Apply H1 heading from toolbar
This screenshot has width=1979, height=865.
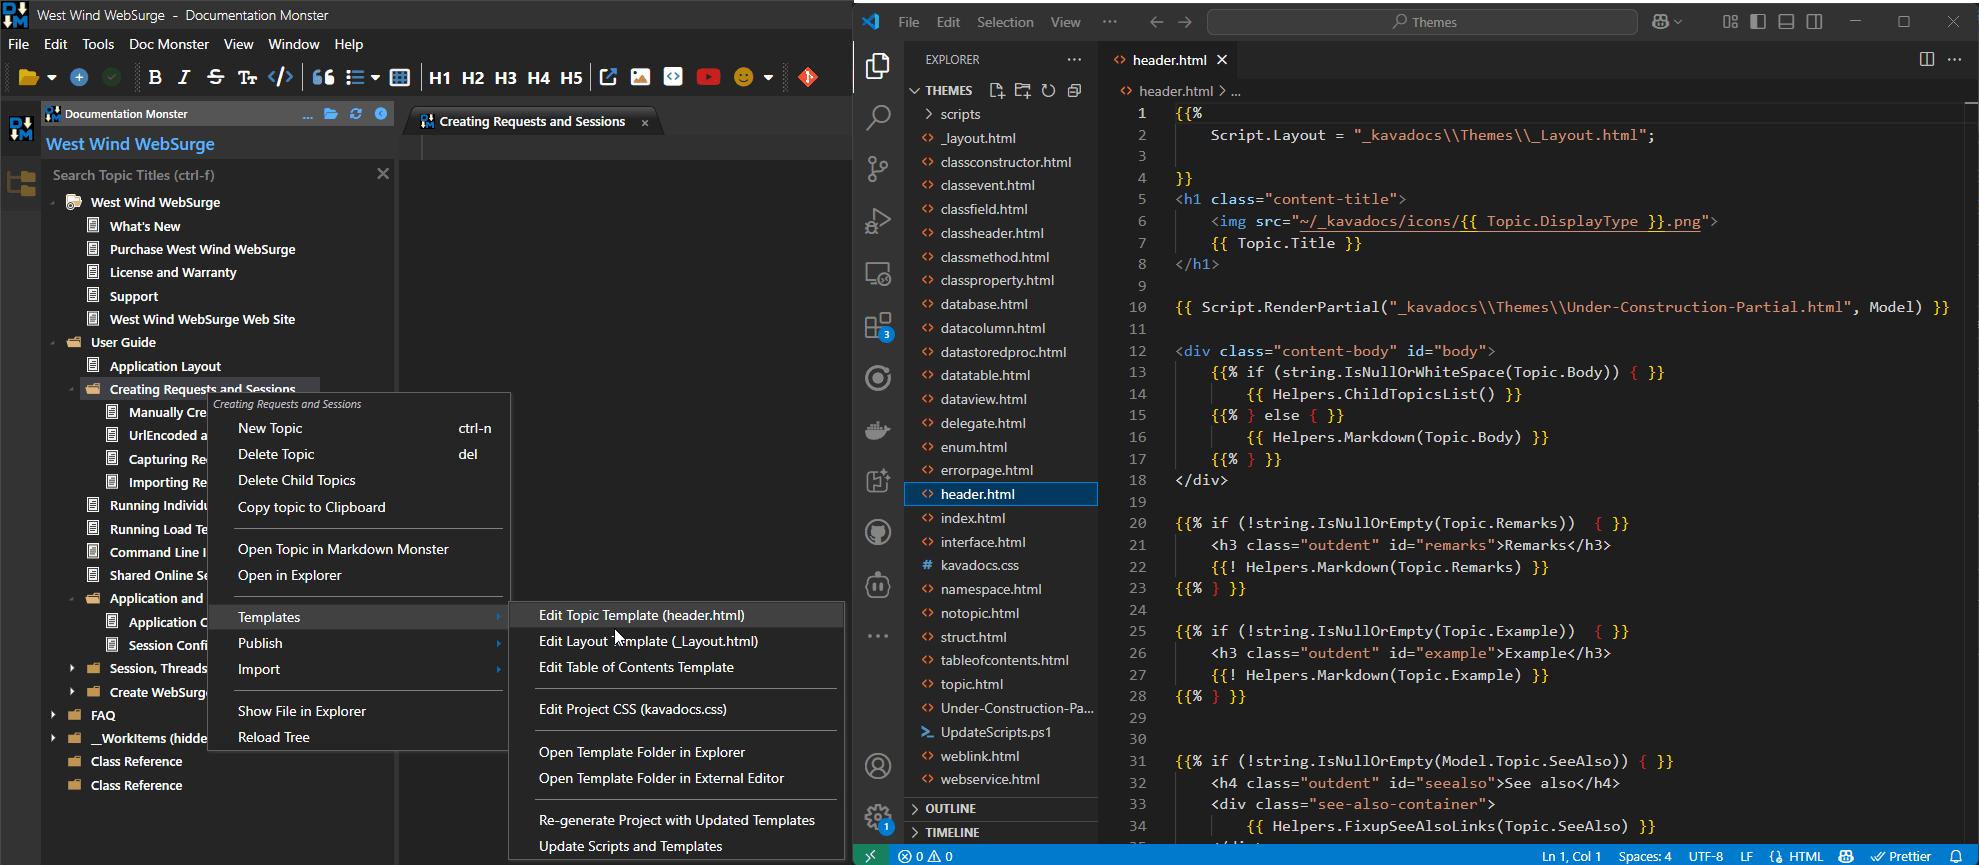click(440, 77)
